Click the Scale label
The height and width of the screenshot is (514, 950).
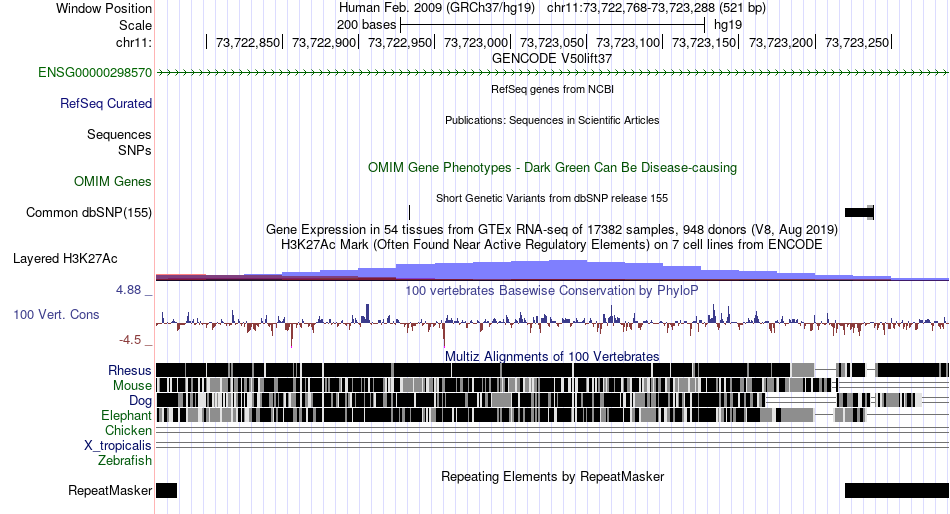[135, 25]
